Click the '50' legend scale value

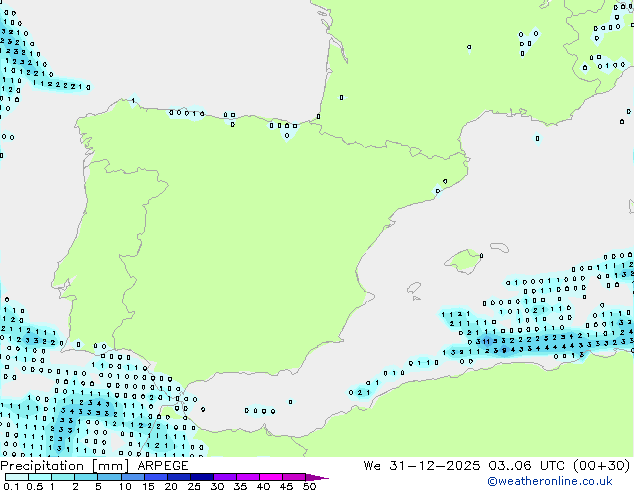pyautogui.click(x=309, y=486)
